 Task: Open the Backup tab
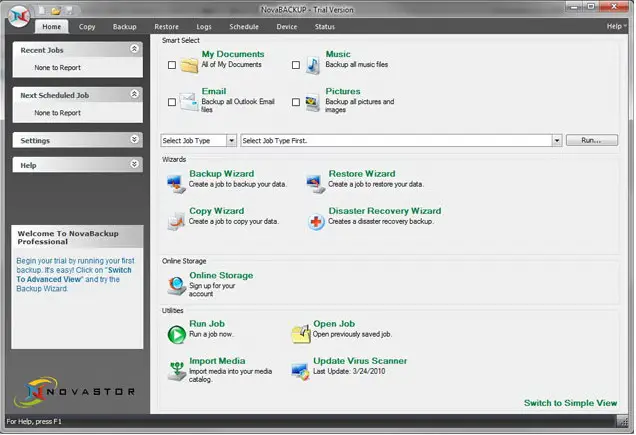click(x=125, y=27)
